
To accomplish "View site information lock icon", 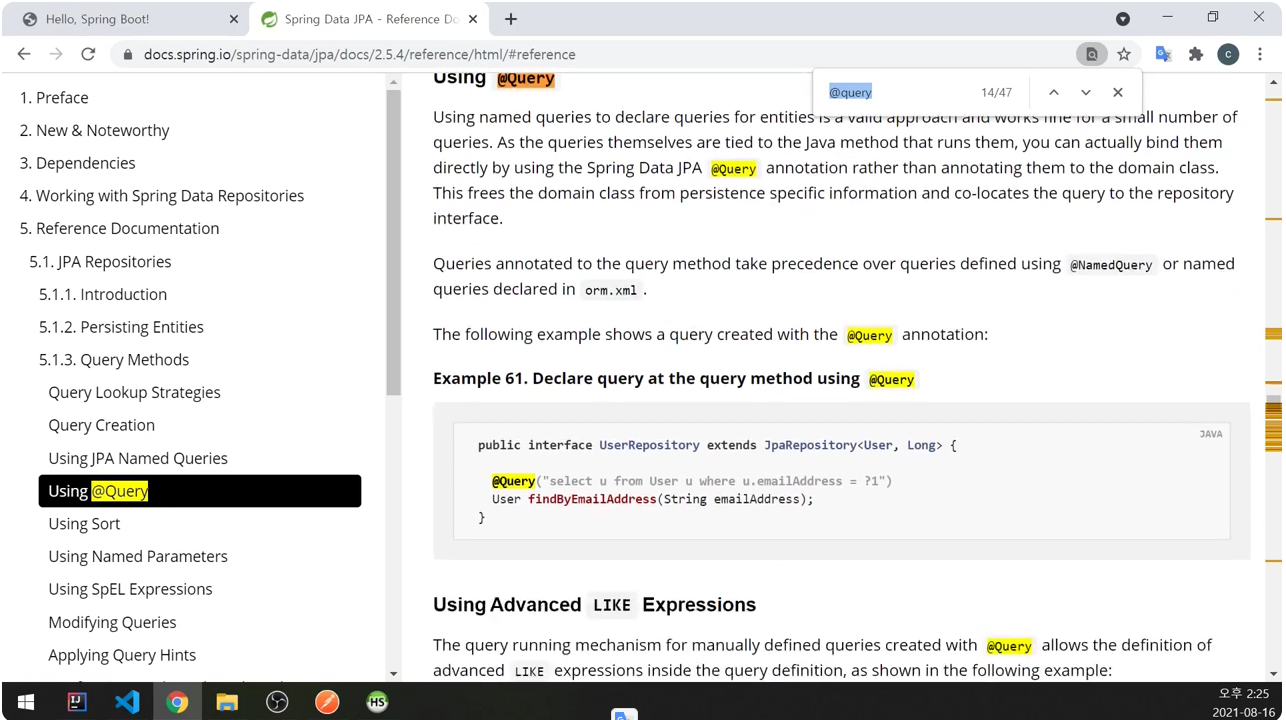I will point(127,54).
